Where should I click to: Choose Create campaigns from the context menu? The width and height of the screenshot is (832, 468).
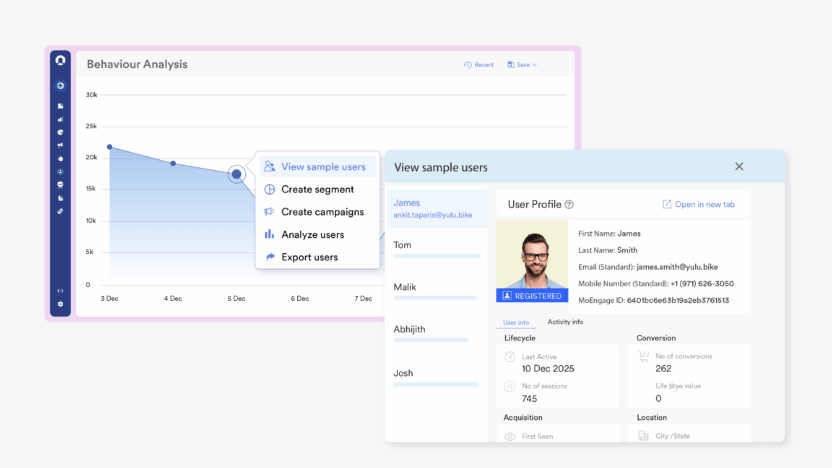[x=322, y=212]
